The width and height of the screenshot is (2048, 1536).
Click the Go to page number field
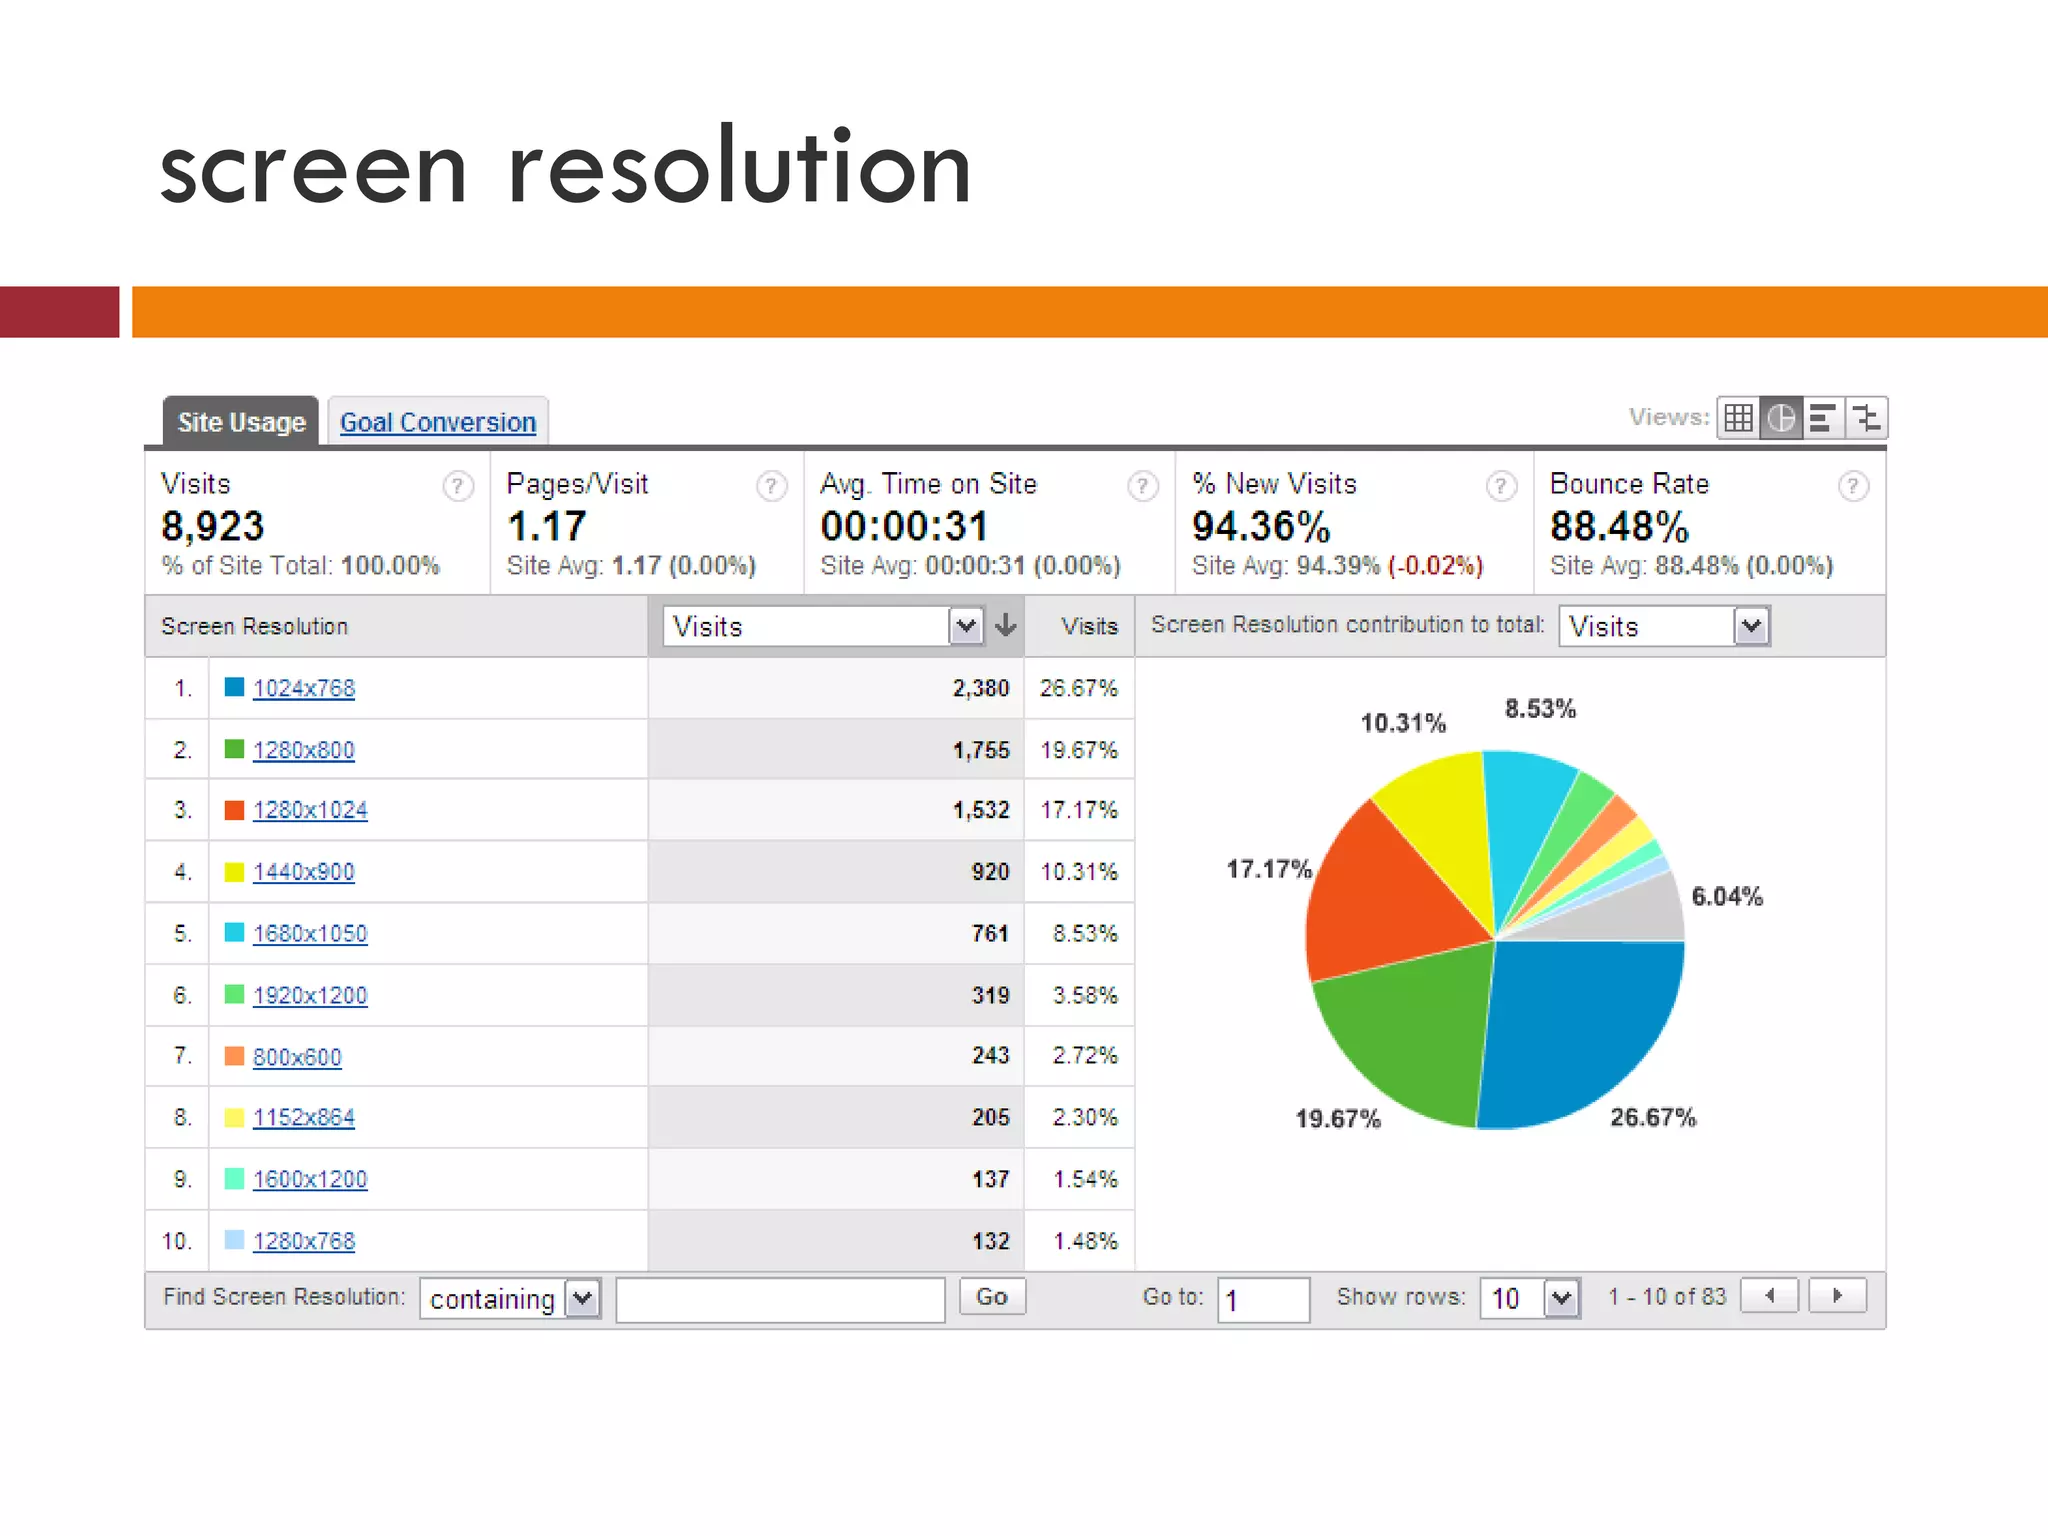pyautogui.click(x=1264, y=1299)
